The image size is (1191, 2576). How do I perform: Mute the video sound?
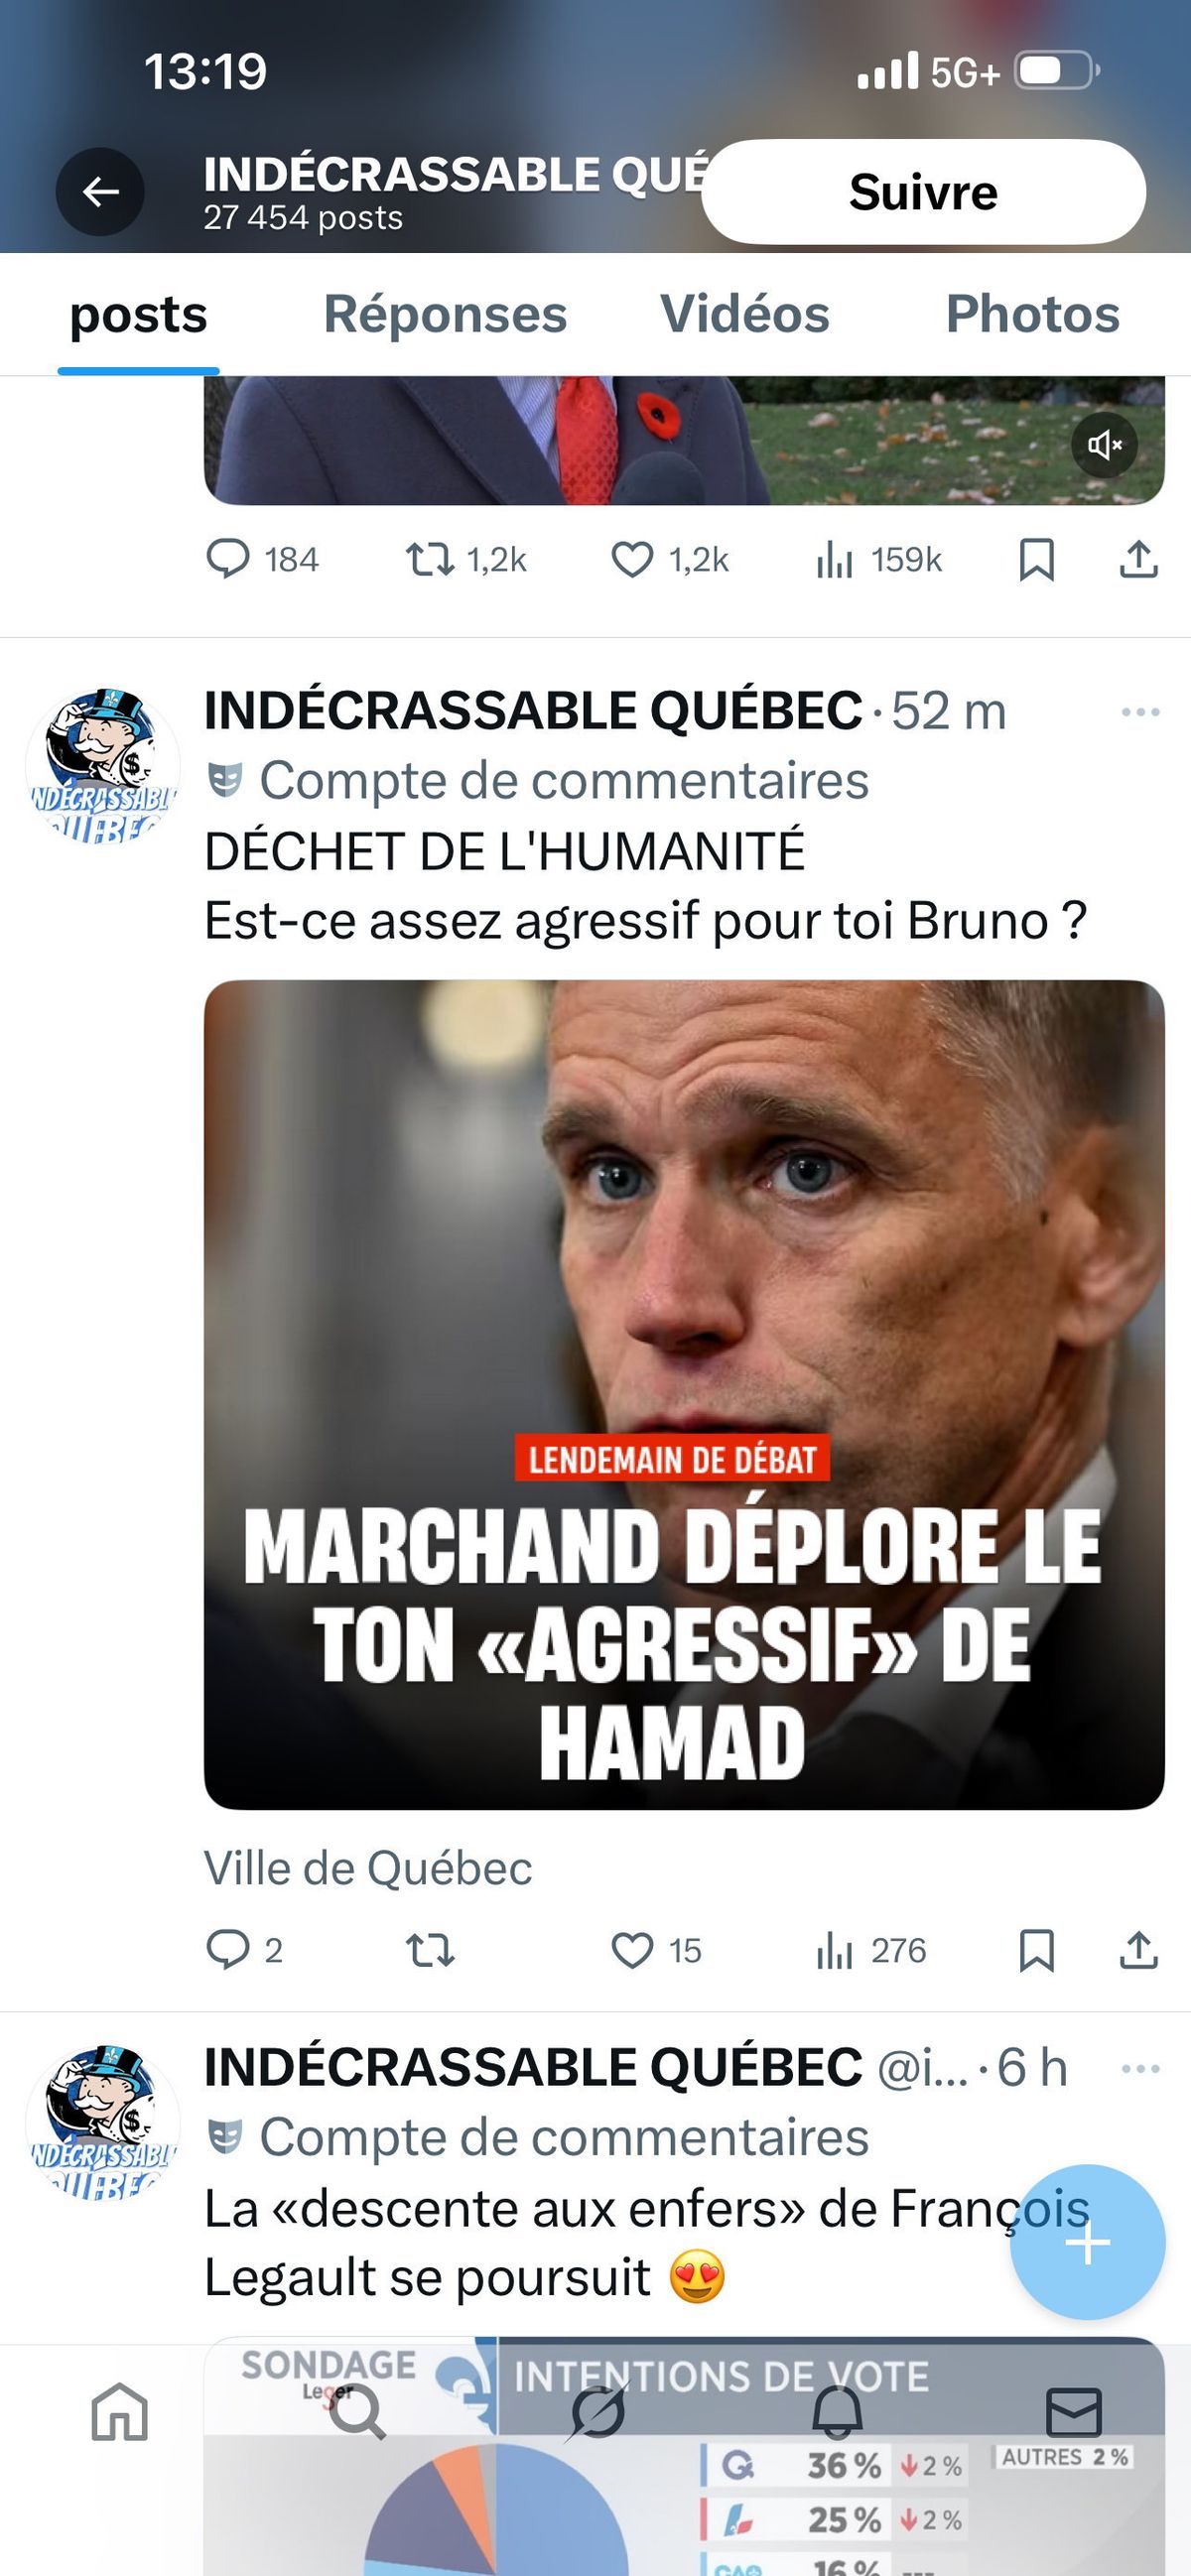[1104, 444]
